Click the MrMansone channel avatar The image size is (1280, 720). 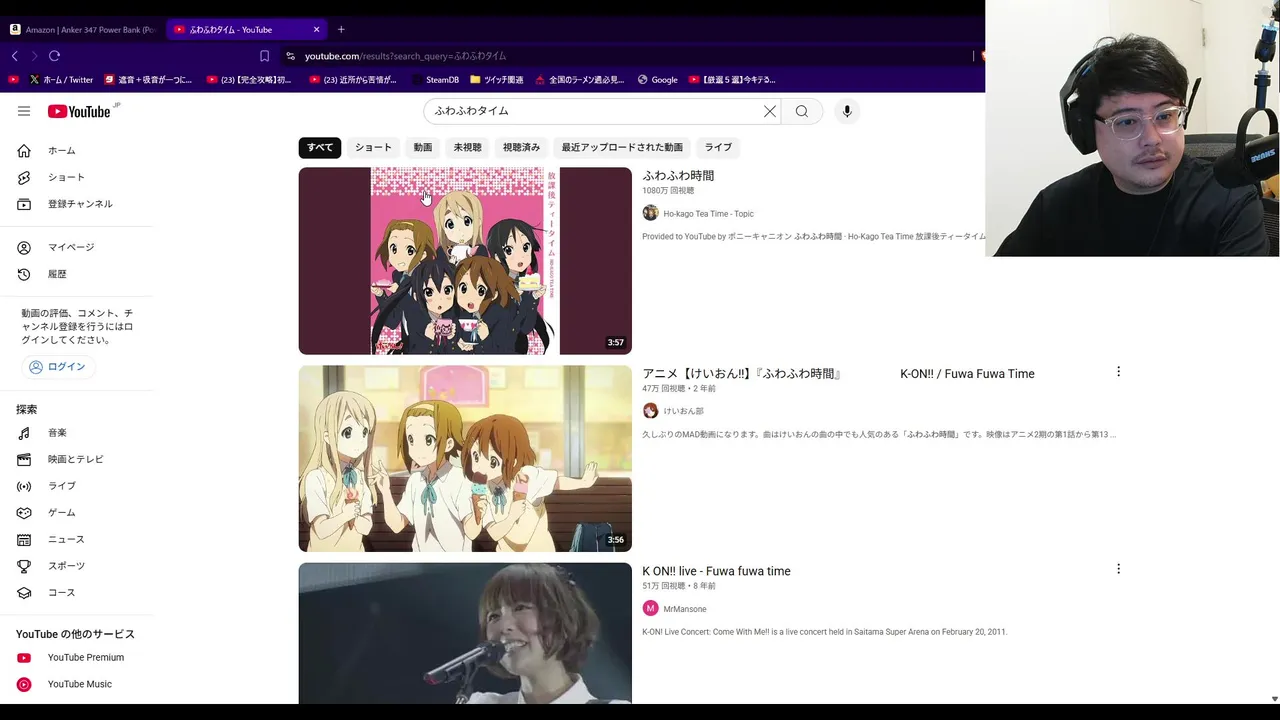coord(650,609)
